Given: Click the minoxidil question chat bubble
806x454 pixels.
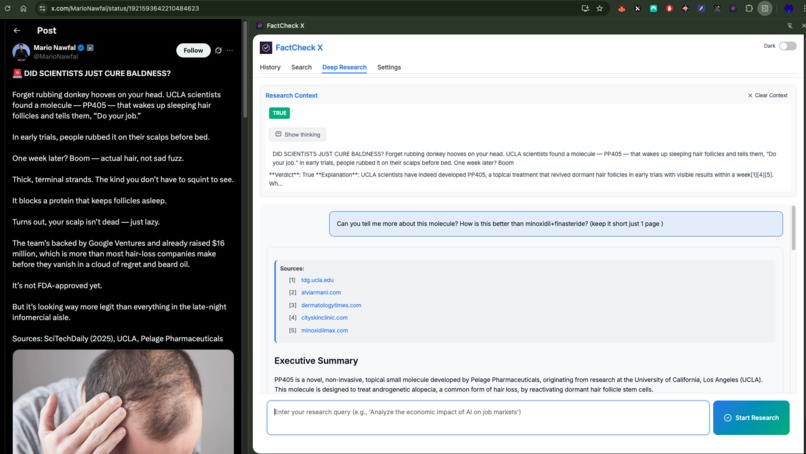Looking at the screenshot, I should [556, 224].
